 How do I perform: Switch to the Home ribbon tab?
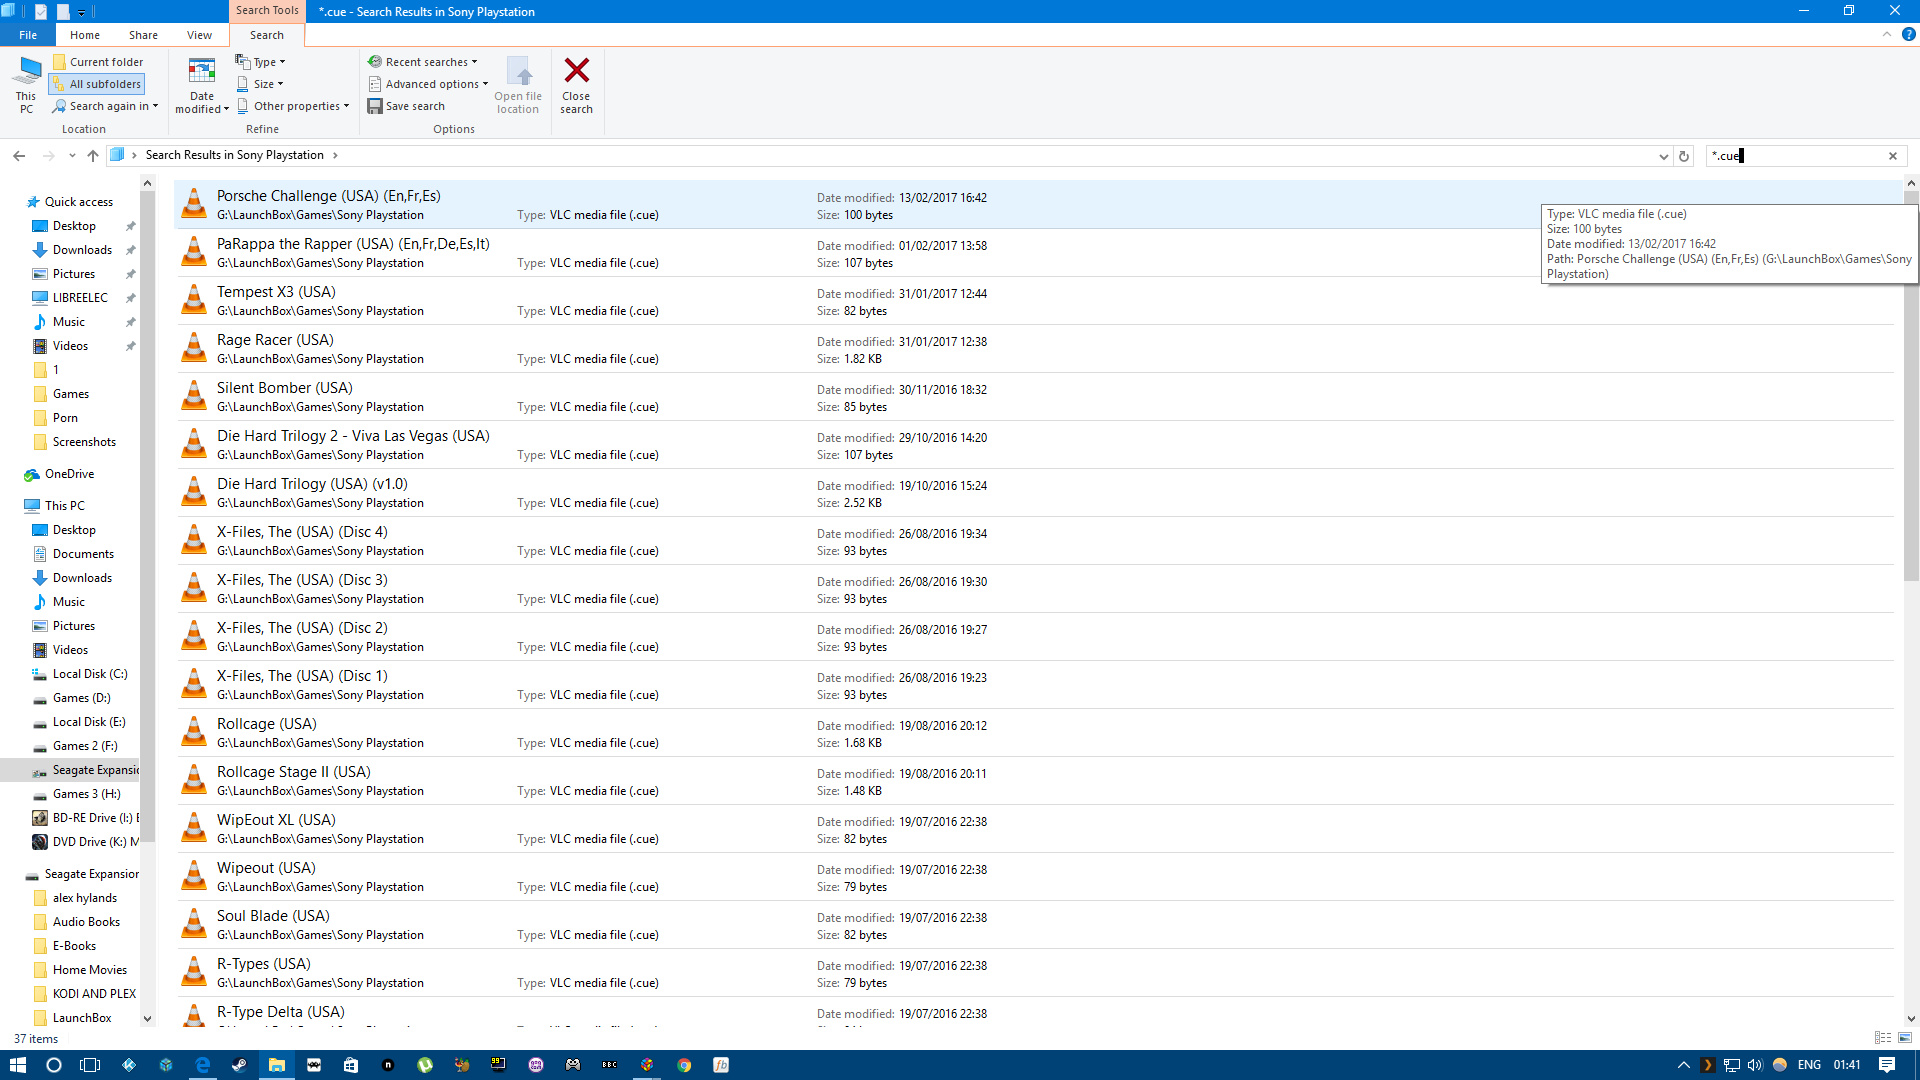click(x=85, y=35)
